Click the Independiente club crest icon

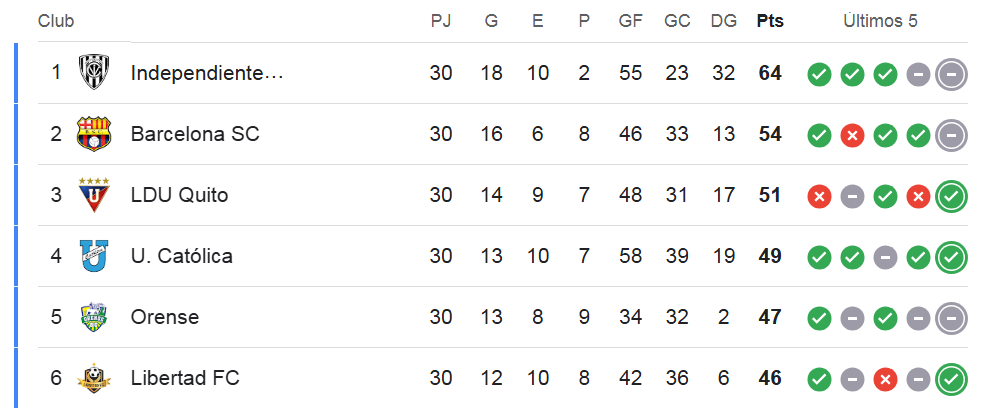pos(94,73)
